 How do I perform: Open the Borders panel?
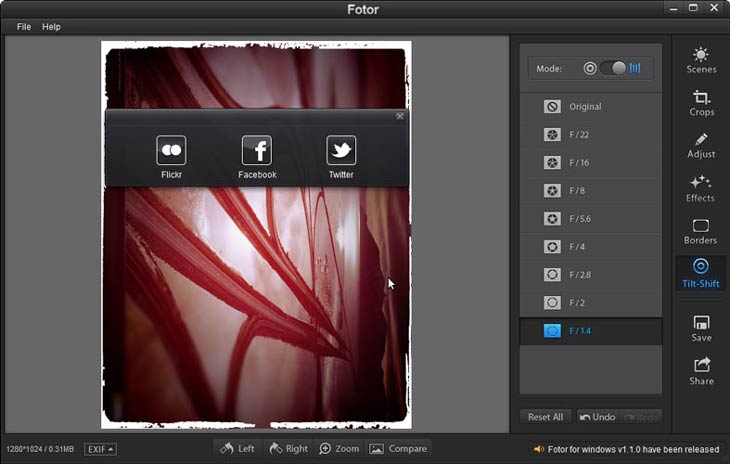click(x=701, y=231)
